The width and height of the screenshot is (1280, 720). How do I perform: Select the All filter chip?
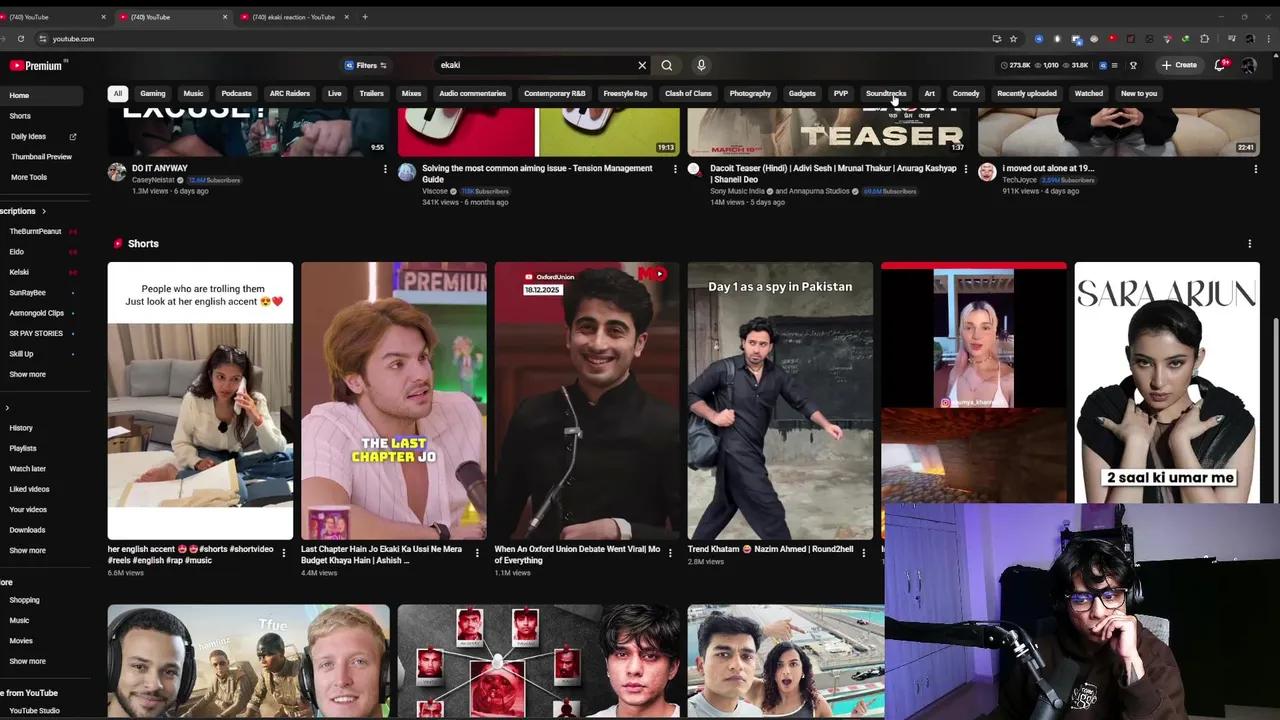[117, 93]
